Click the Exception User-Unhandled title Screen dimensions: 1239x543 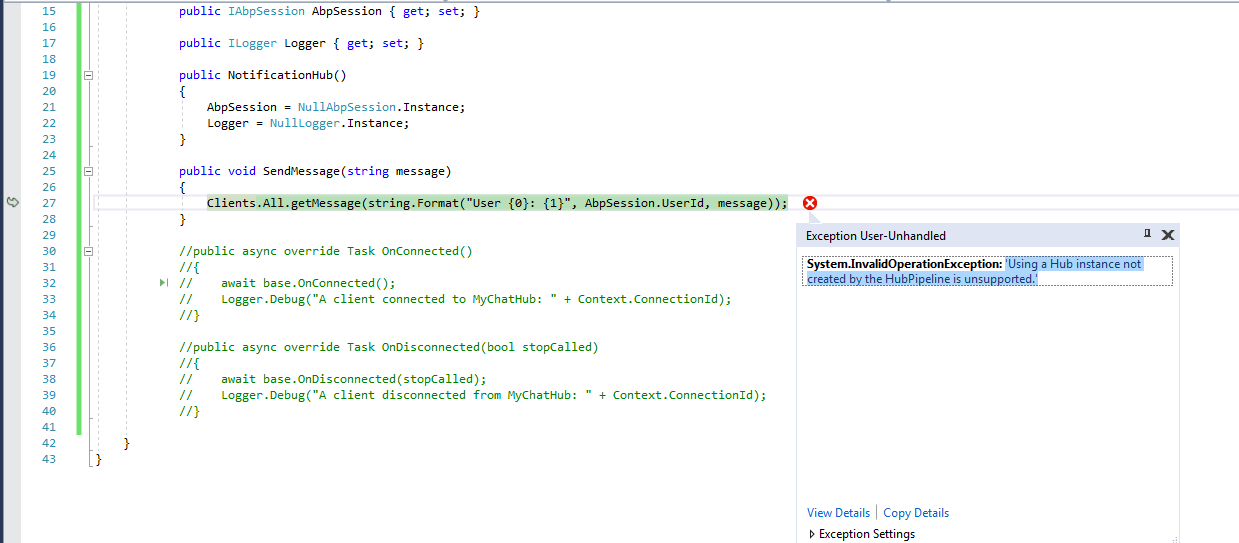click(876, 236)
